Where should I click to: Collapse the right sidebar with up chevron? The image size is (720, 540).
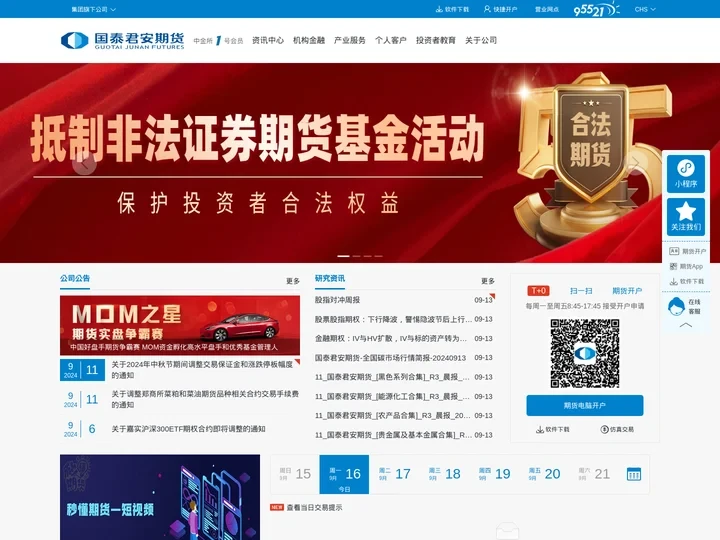686,325
